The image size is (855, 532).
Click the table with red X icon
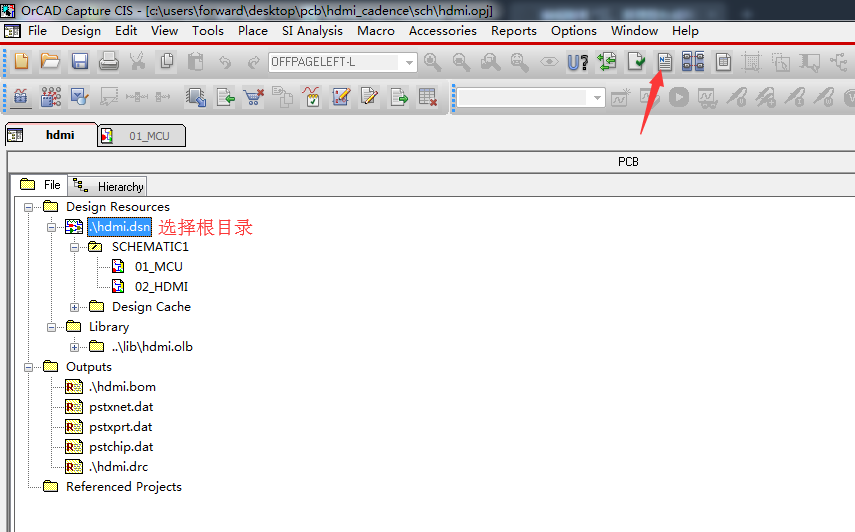click(428, 98)
